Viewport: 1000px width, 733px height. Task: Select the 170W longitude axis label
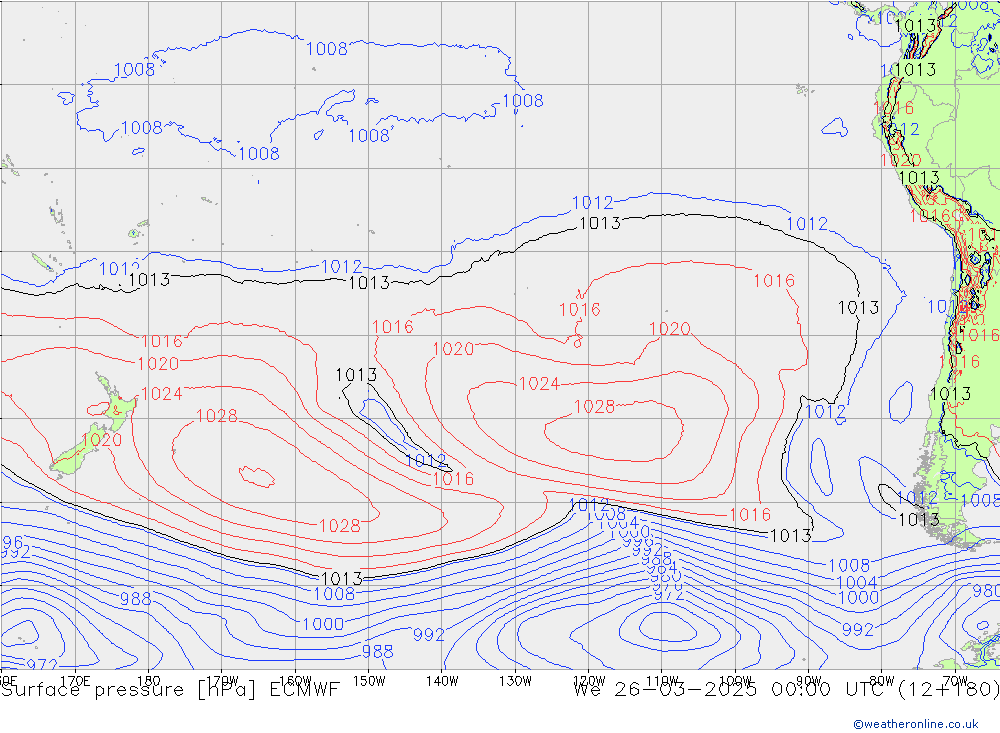coord(222,681)
